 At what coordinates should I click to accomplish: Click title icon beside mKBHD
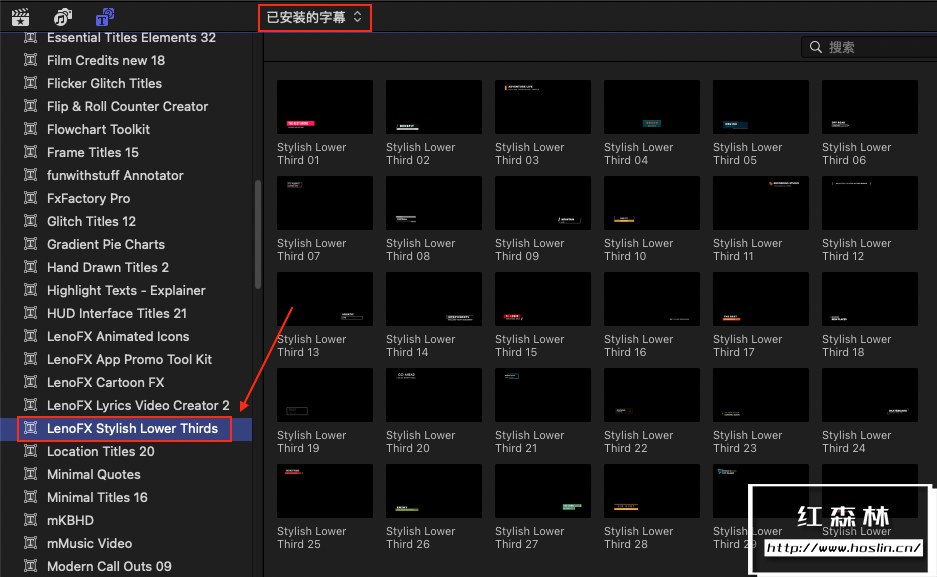click(x=30, y=520)
